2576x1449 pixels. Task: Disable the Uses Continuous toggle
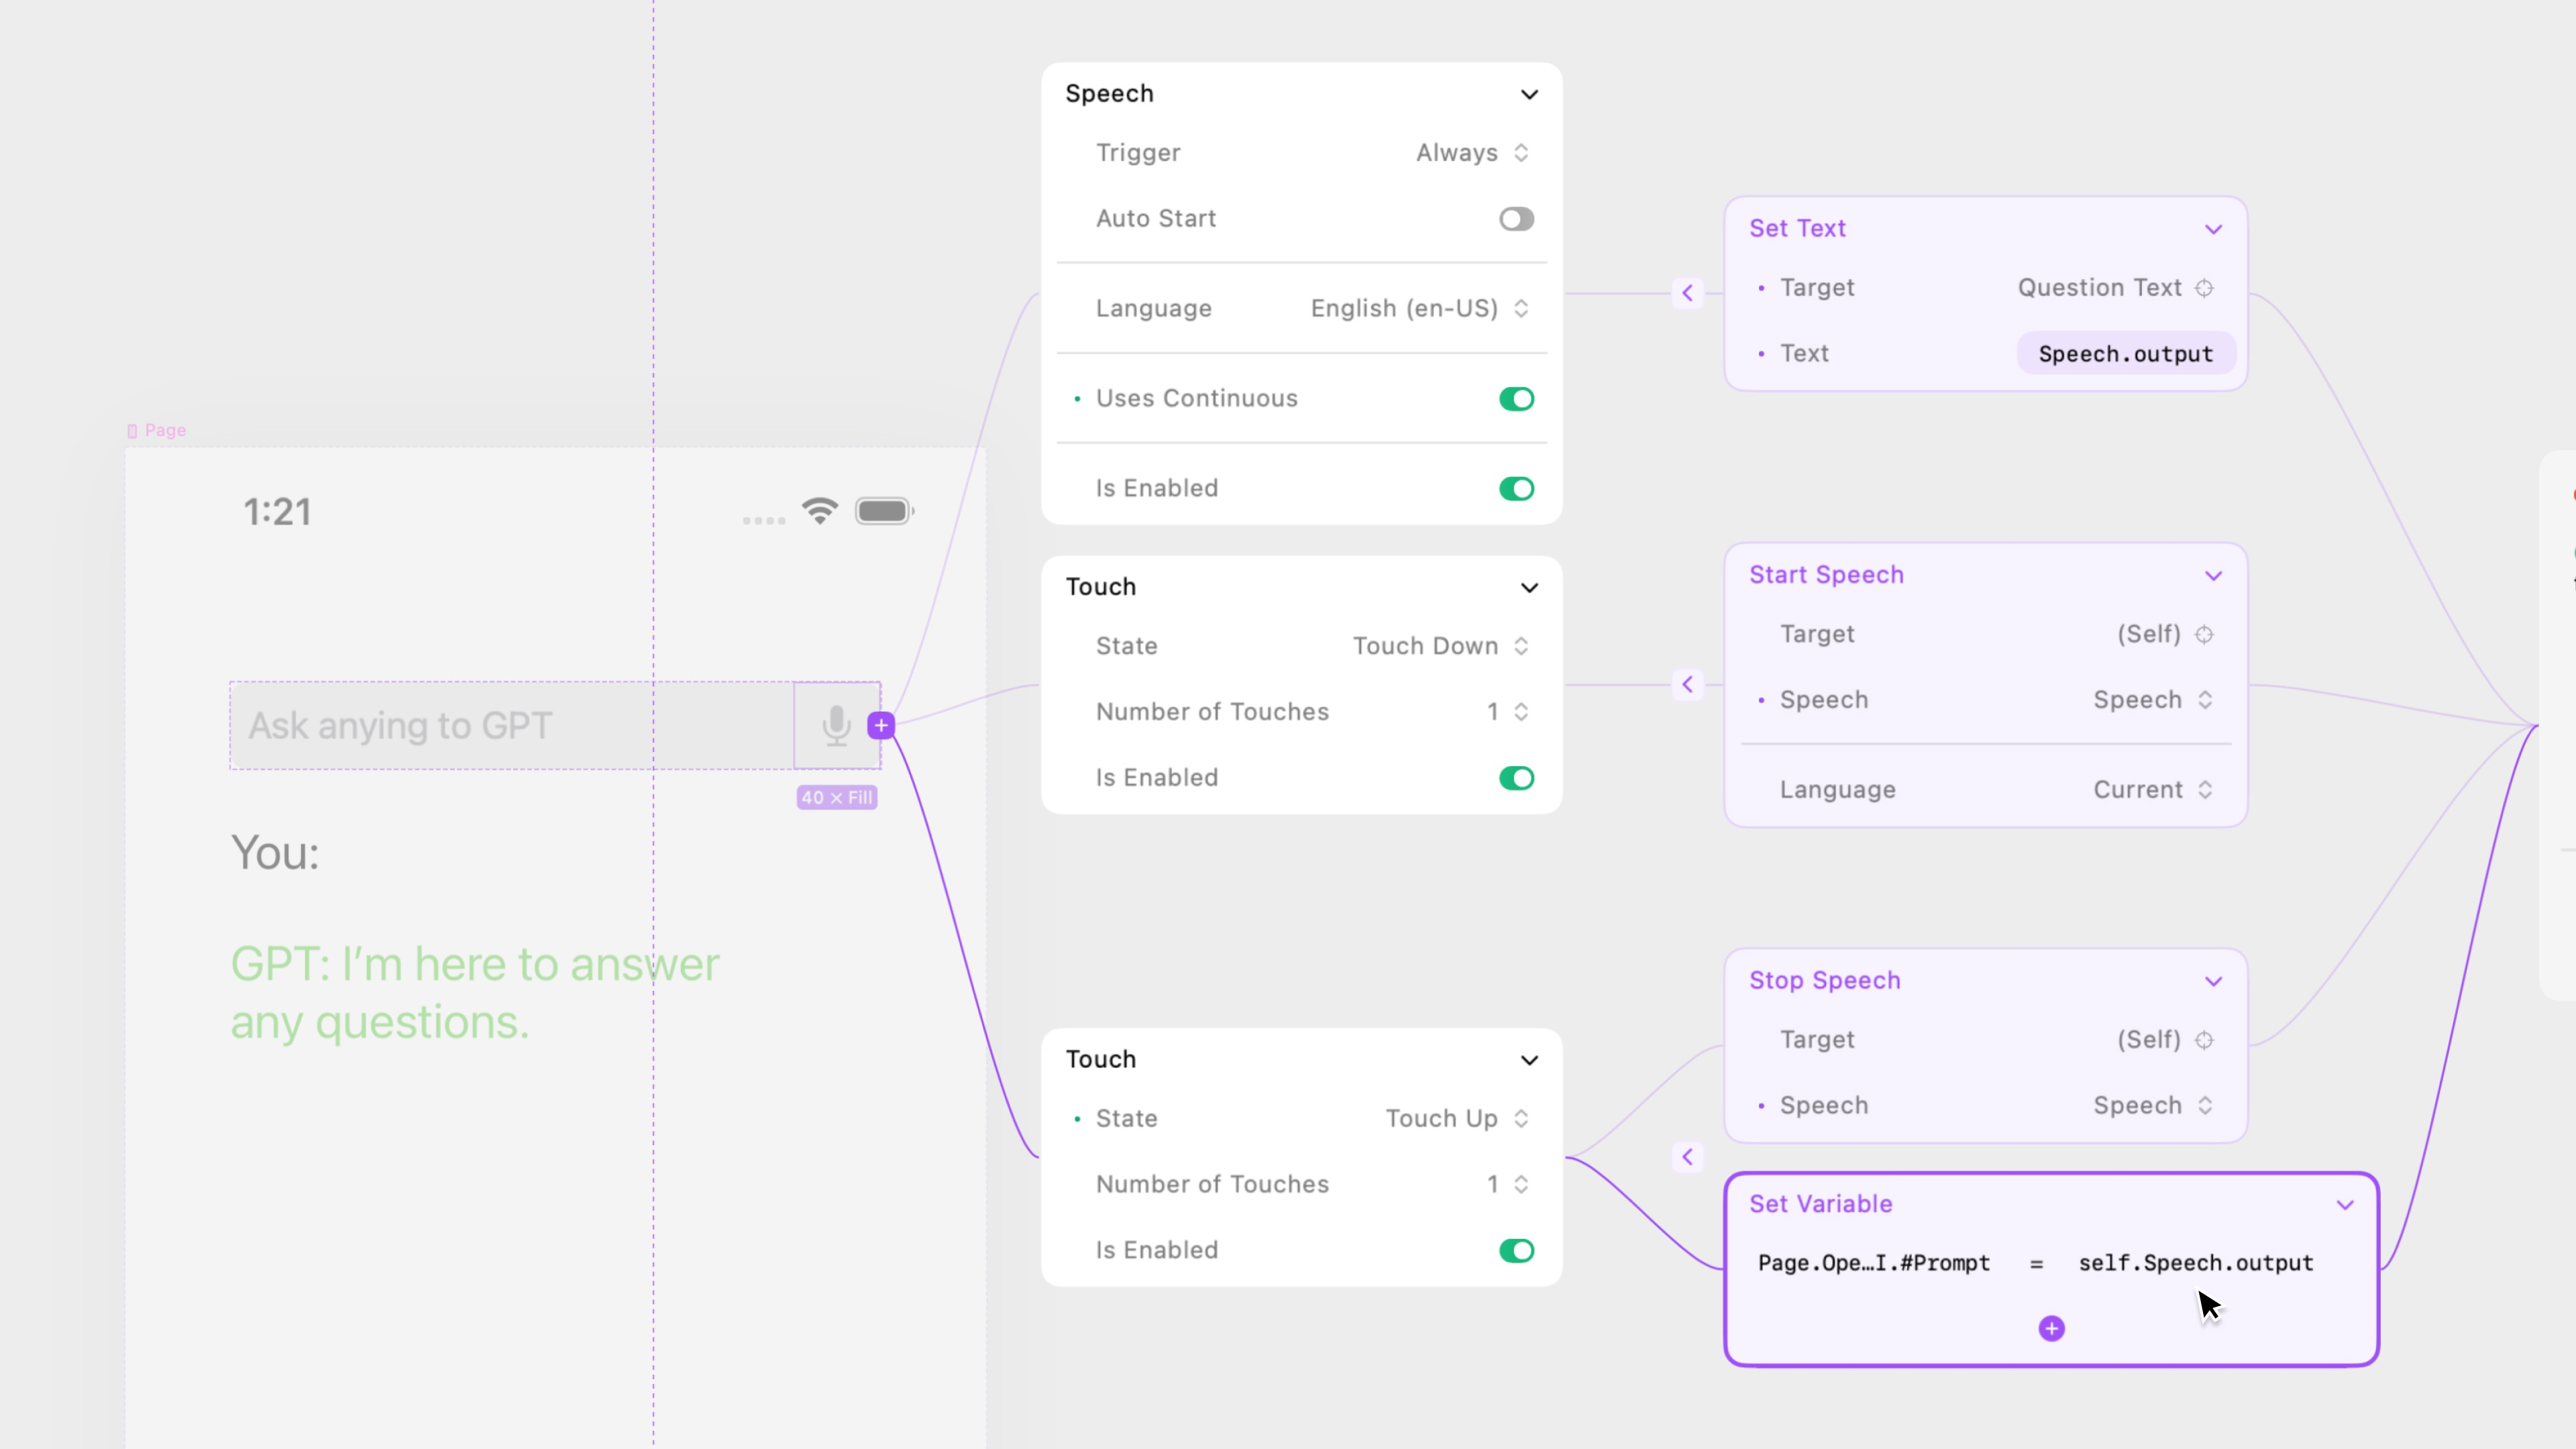1516,399
